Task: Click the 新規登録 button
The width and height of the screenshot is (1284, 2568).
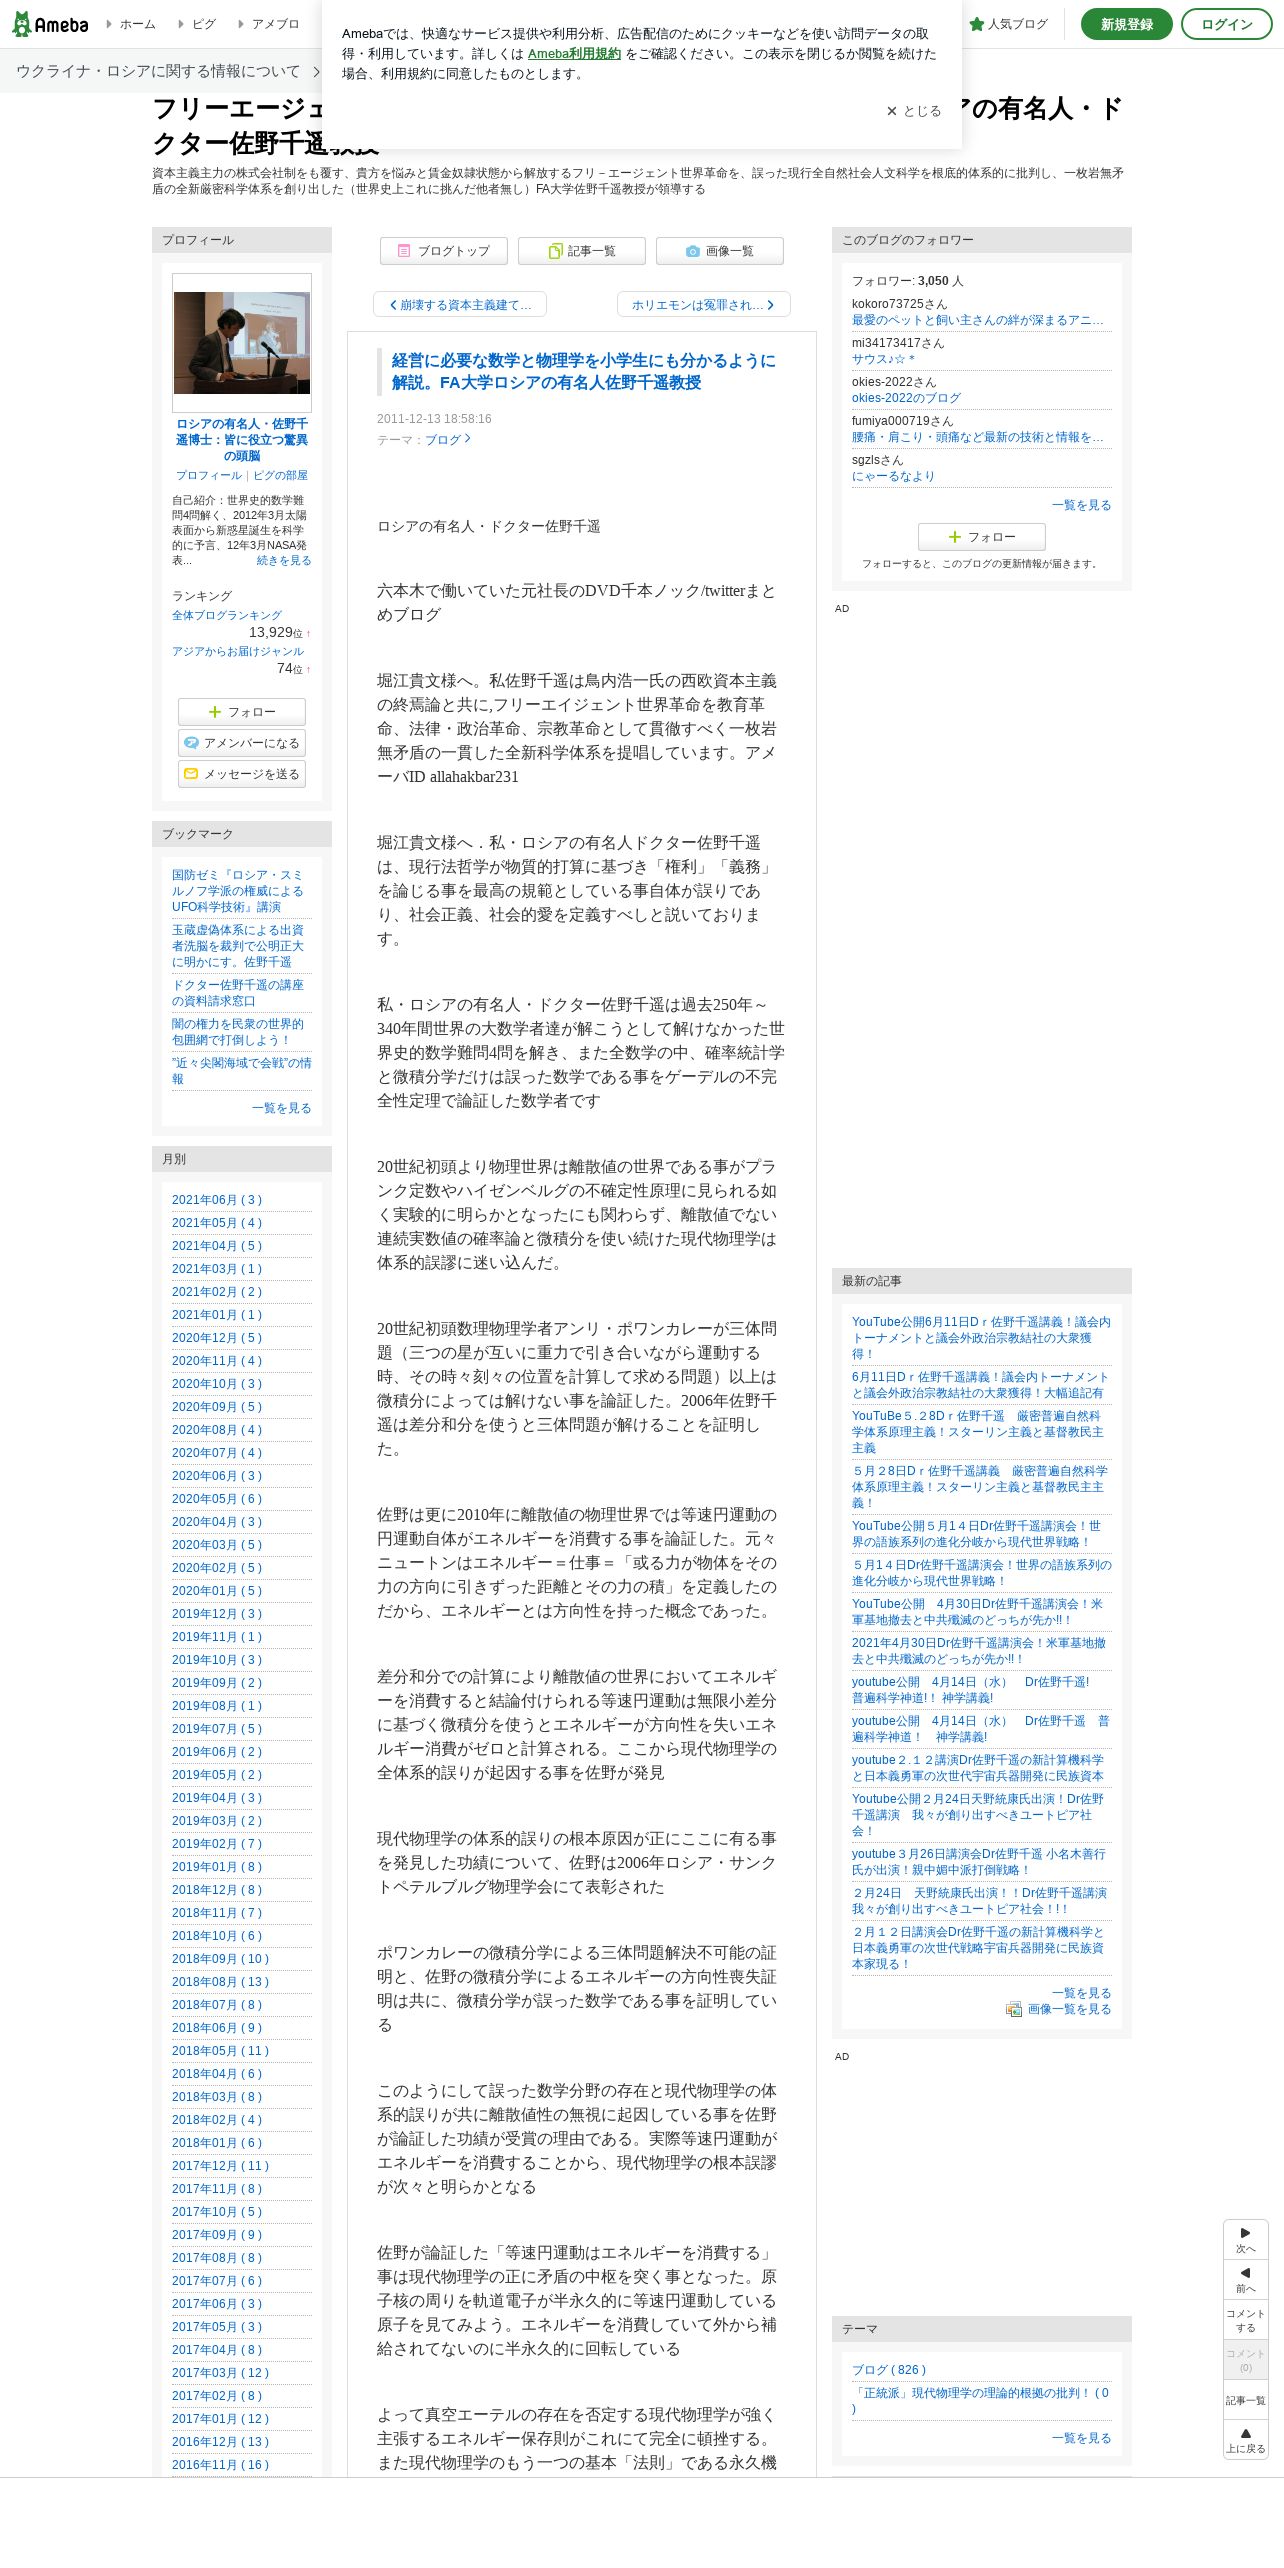Action: (1127, 24)
